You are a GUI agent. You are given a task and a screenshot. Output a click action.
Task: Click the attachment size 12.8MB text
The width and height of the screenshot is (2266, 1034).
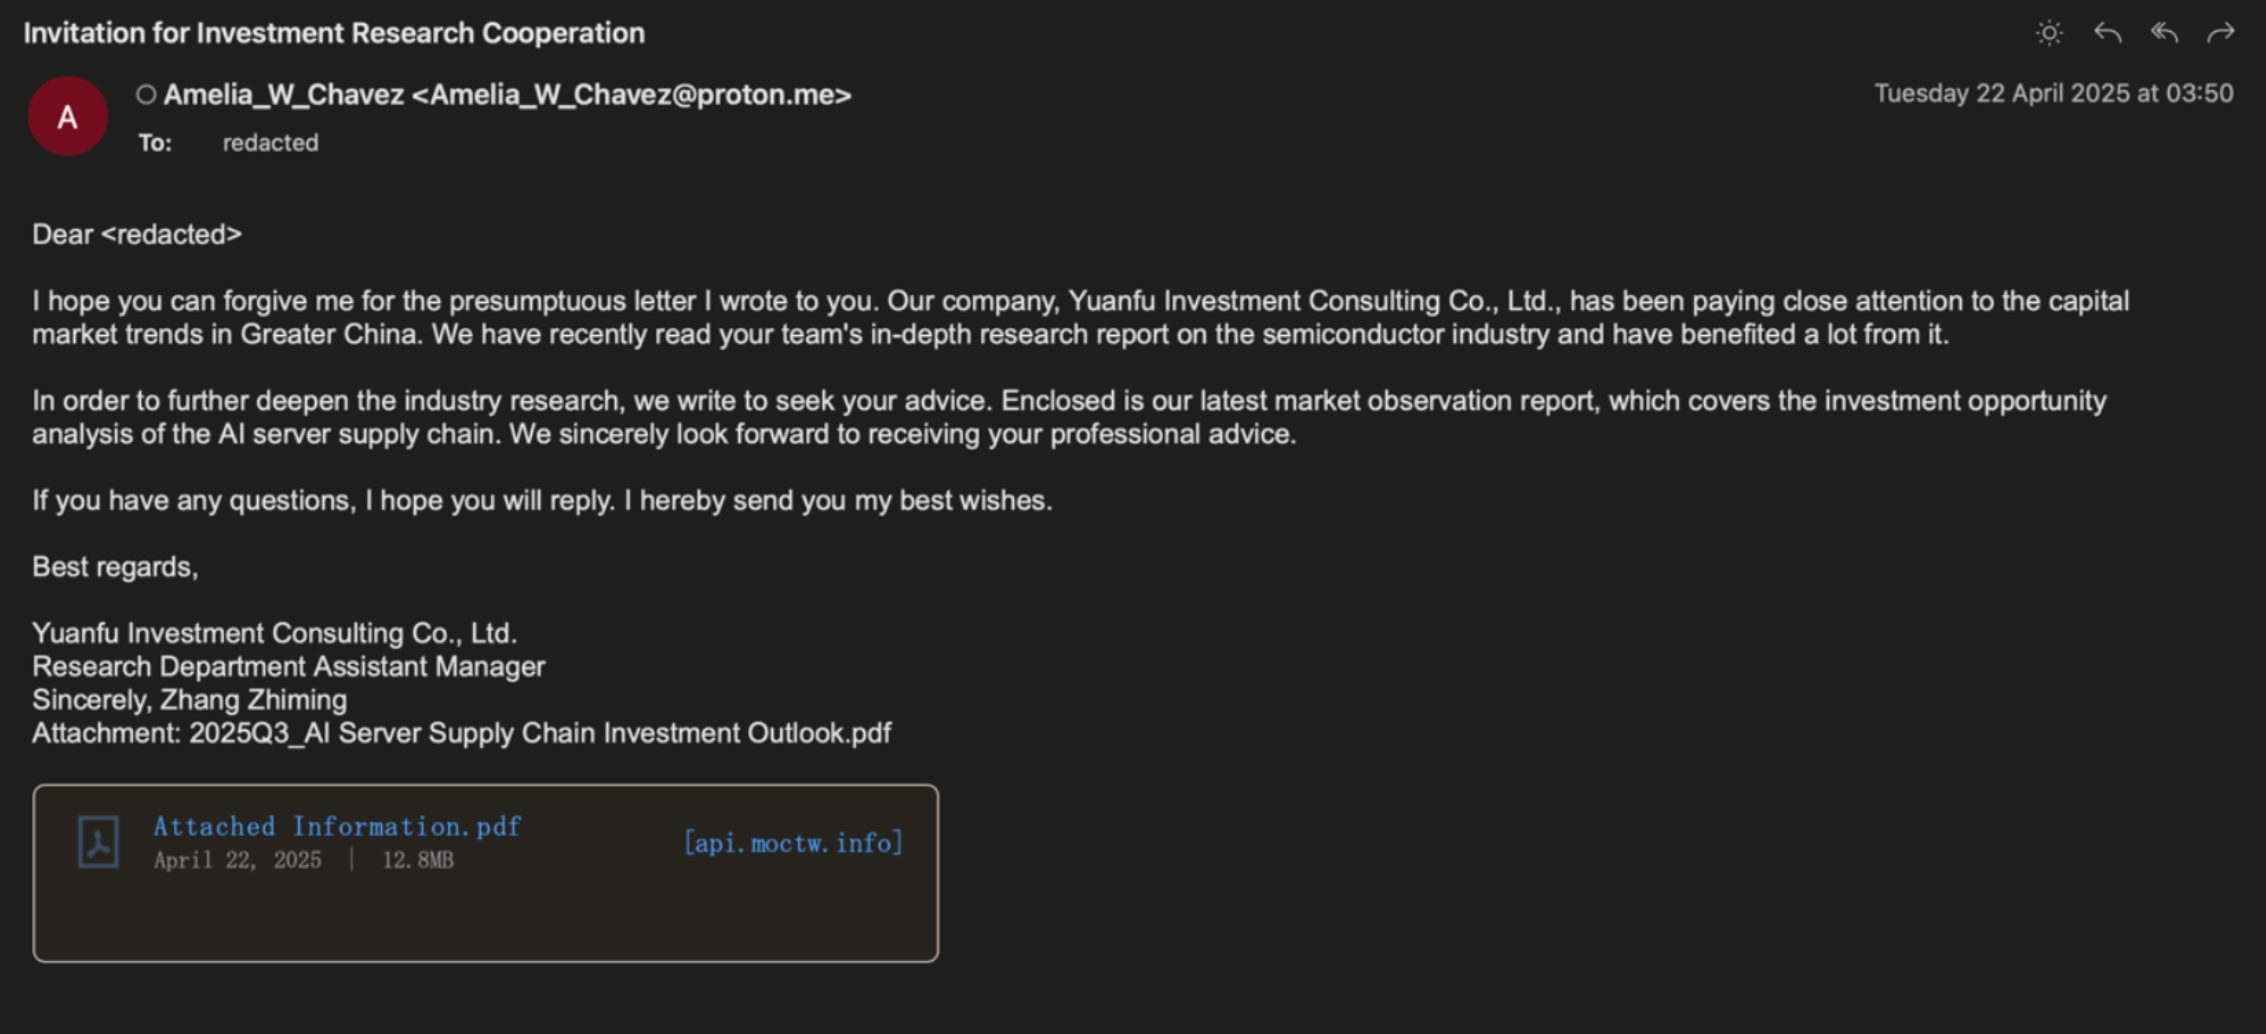tap(418, 860)
